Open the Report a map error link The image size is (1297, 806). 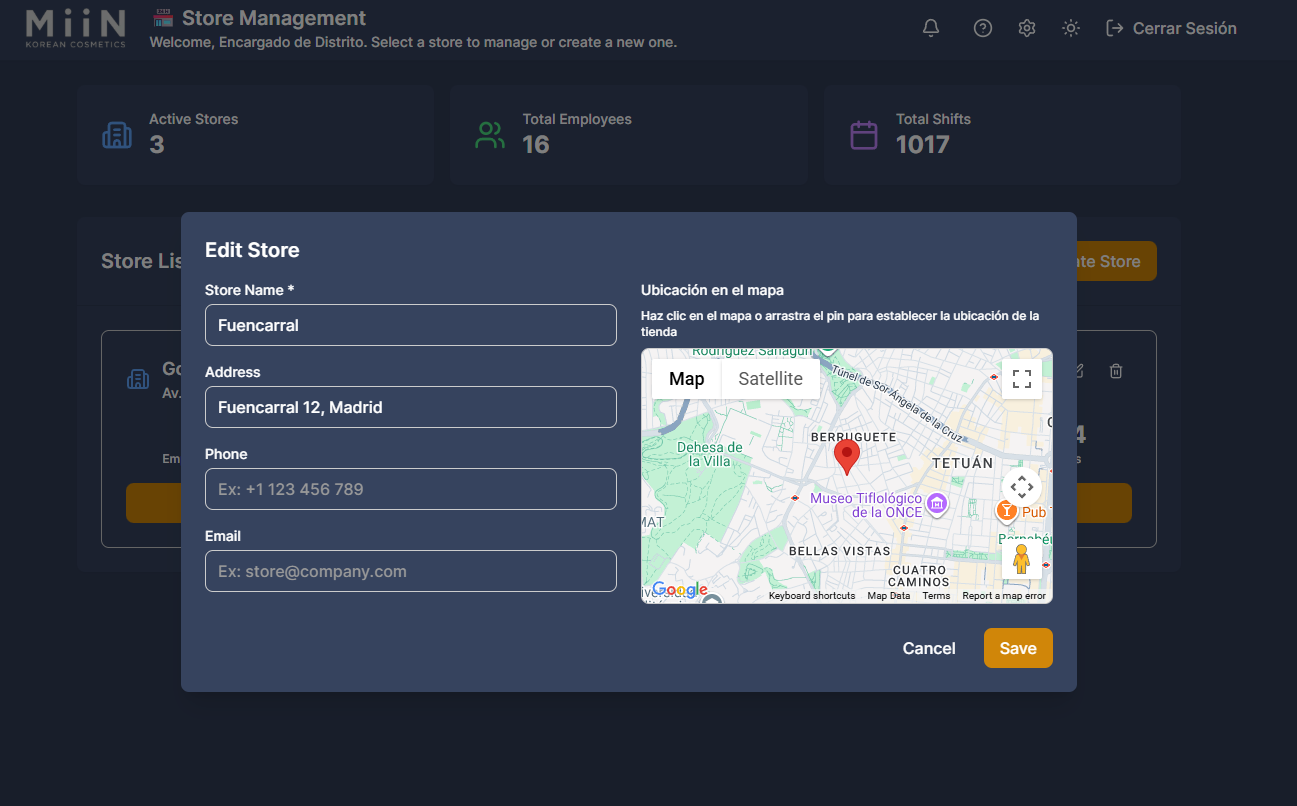[1004, 595]
